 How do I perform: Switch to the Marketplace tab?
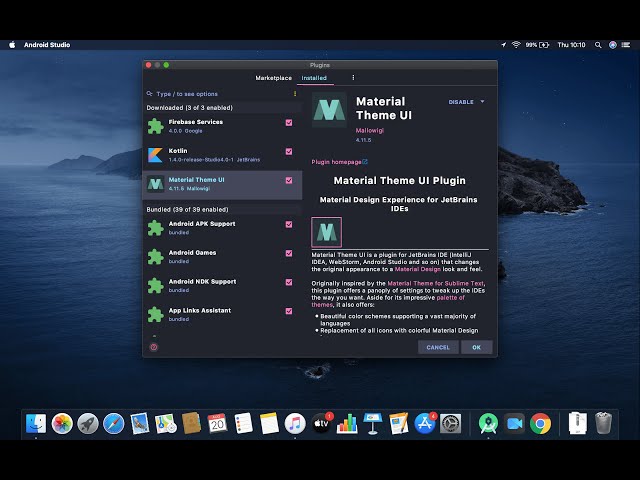click(x=273, y=78)
